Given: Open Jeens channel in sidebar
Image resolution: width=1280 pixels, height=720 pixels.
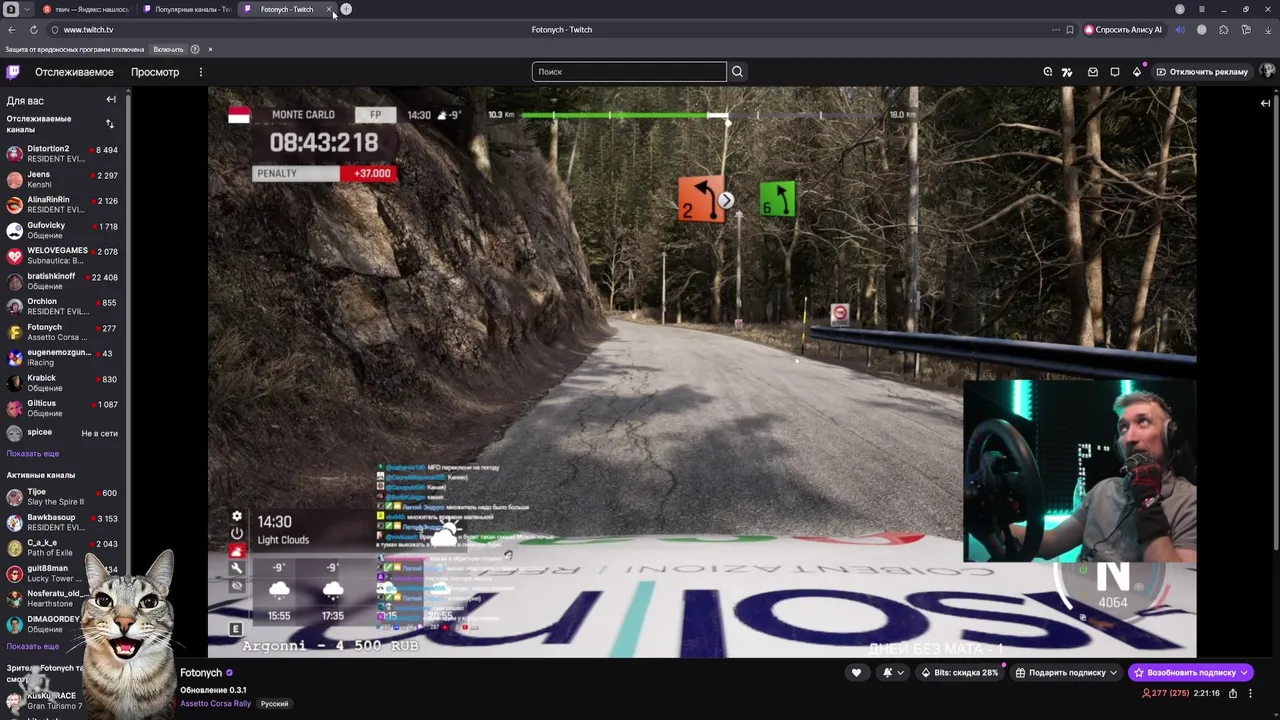Looking at the screenshot, I should coord(62,179).
